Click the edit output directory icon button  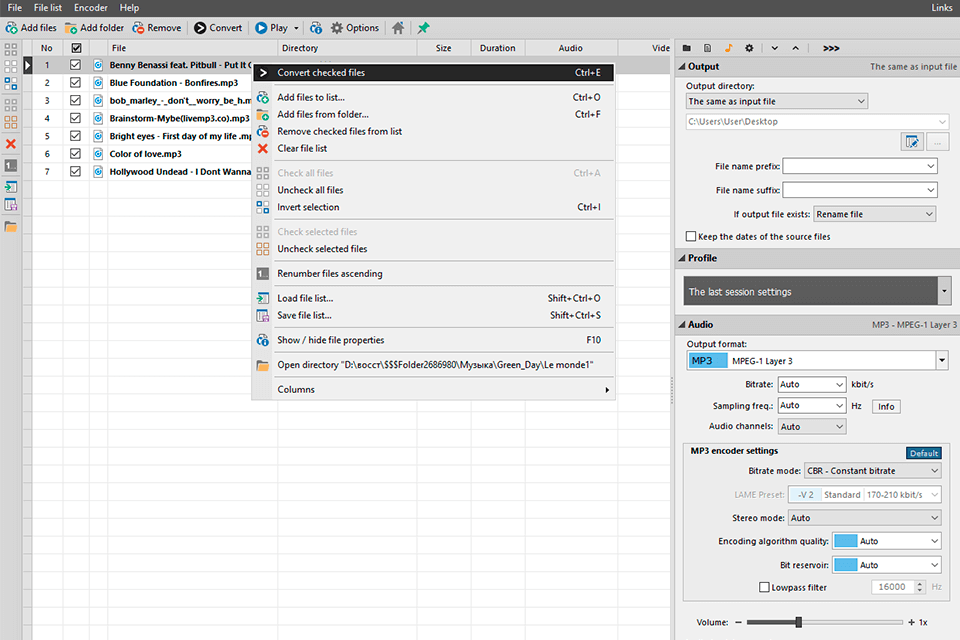click(911, 142)
